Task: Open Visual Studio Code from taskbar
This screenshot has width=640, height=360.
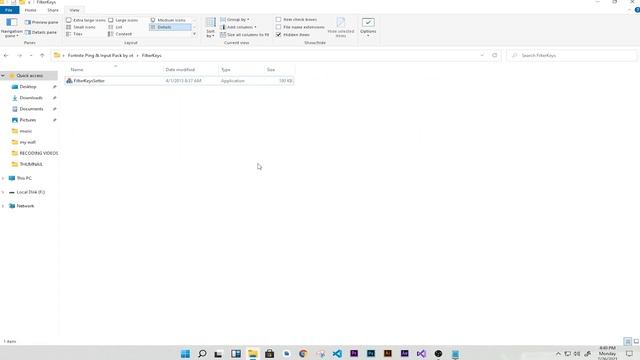Action: click(337, 353)
